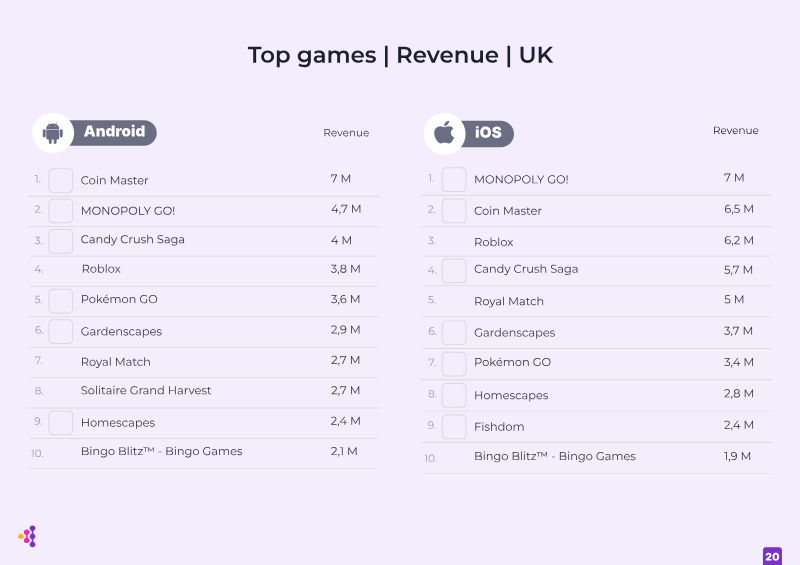
Task: Click the Android Revenue column header
Action: coord(346,133)
